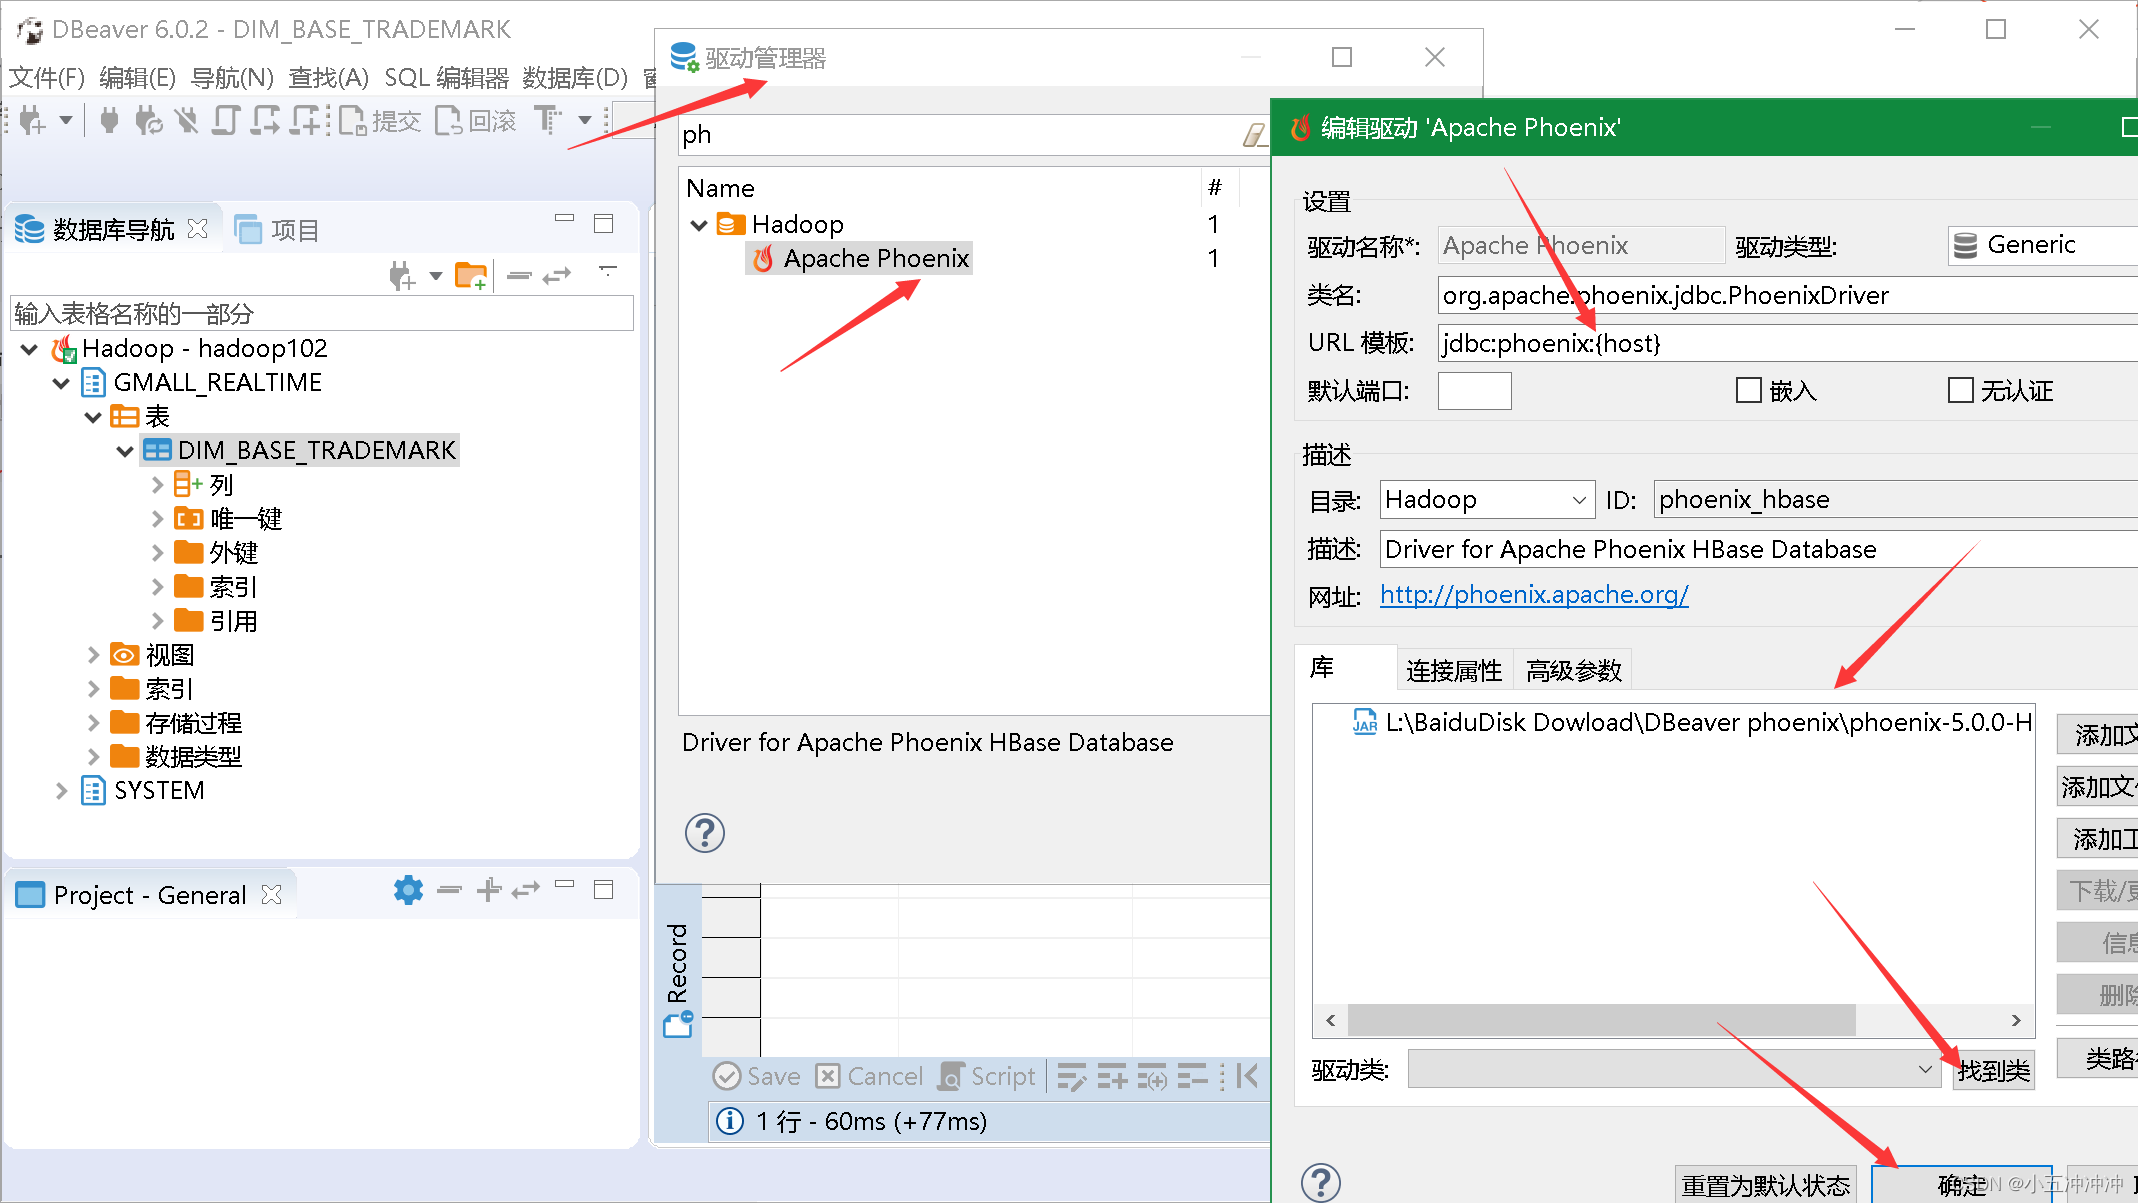
Task: Click the Script button in results toolbar
Action: coord(988,1076)
